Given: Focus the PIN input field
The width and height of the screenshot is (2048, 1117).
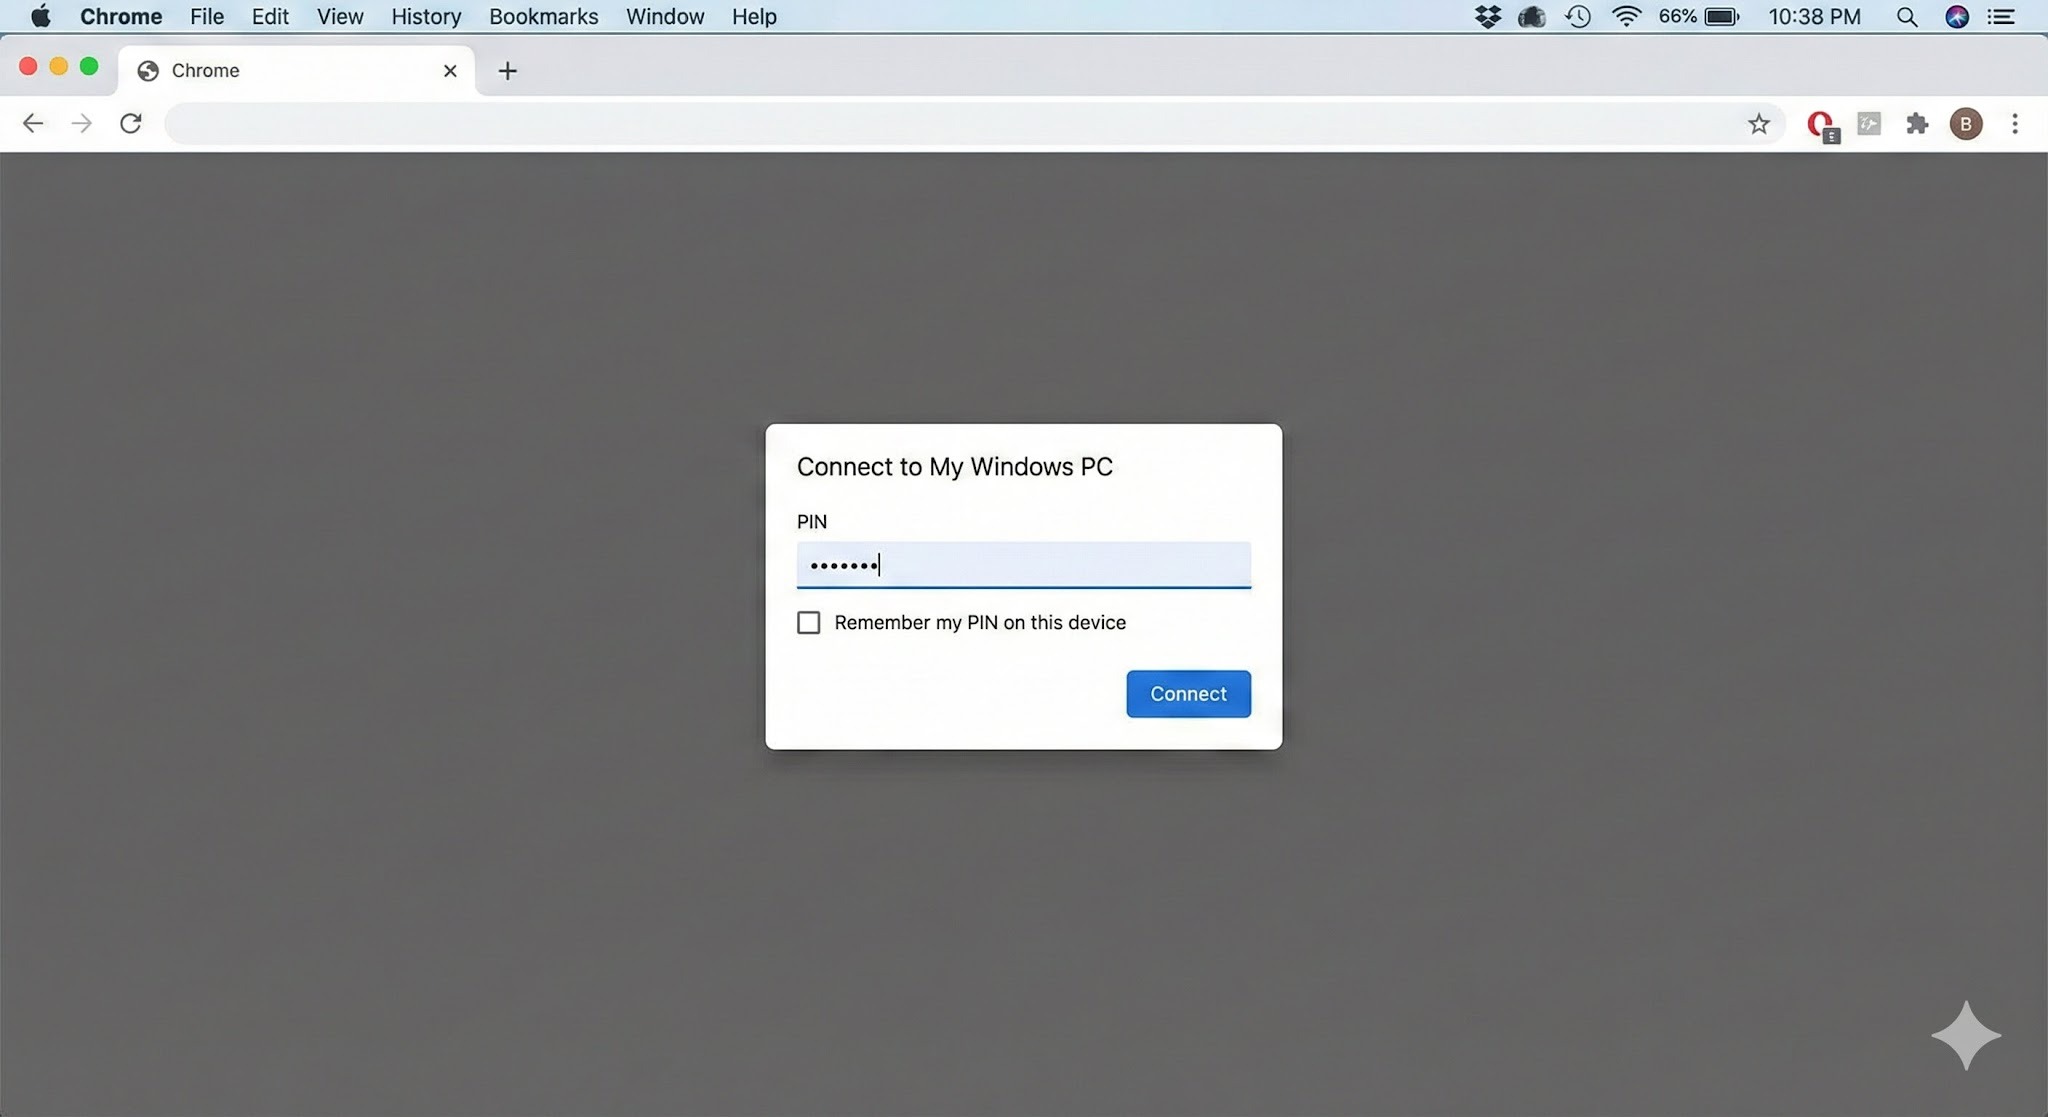Looking at the screenshot, I should point(1023,565).
